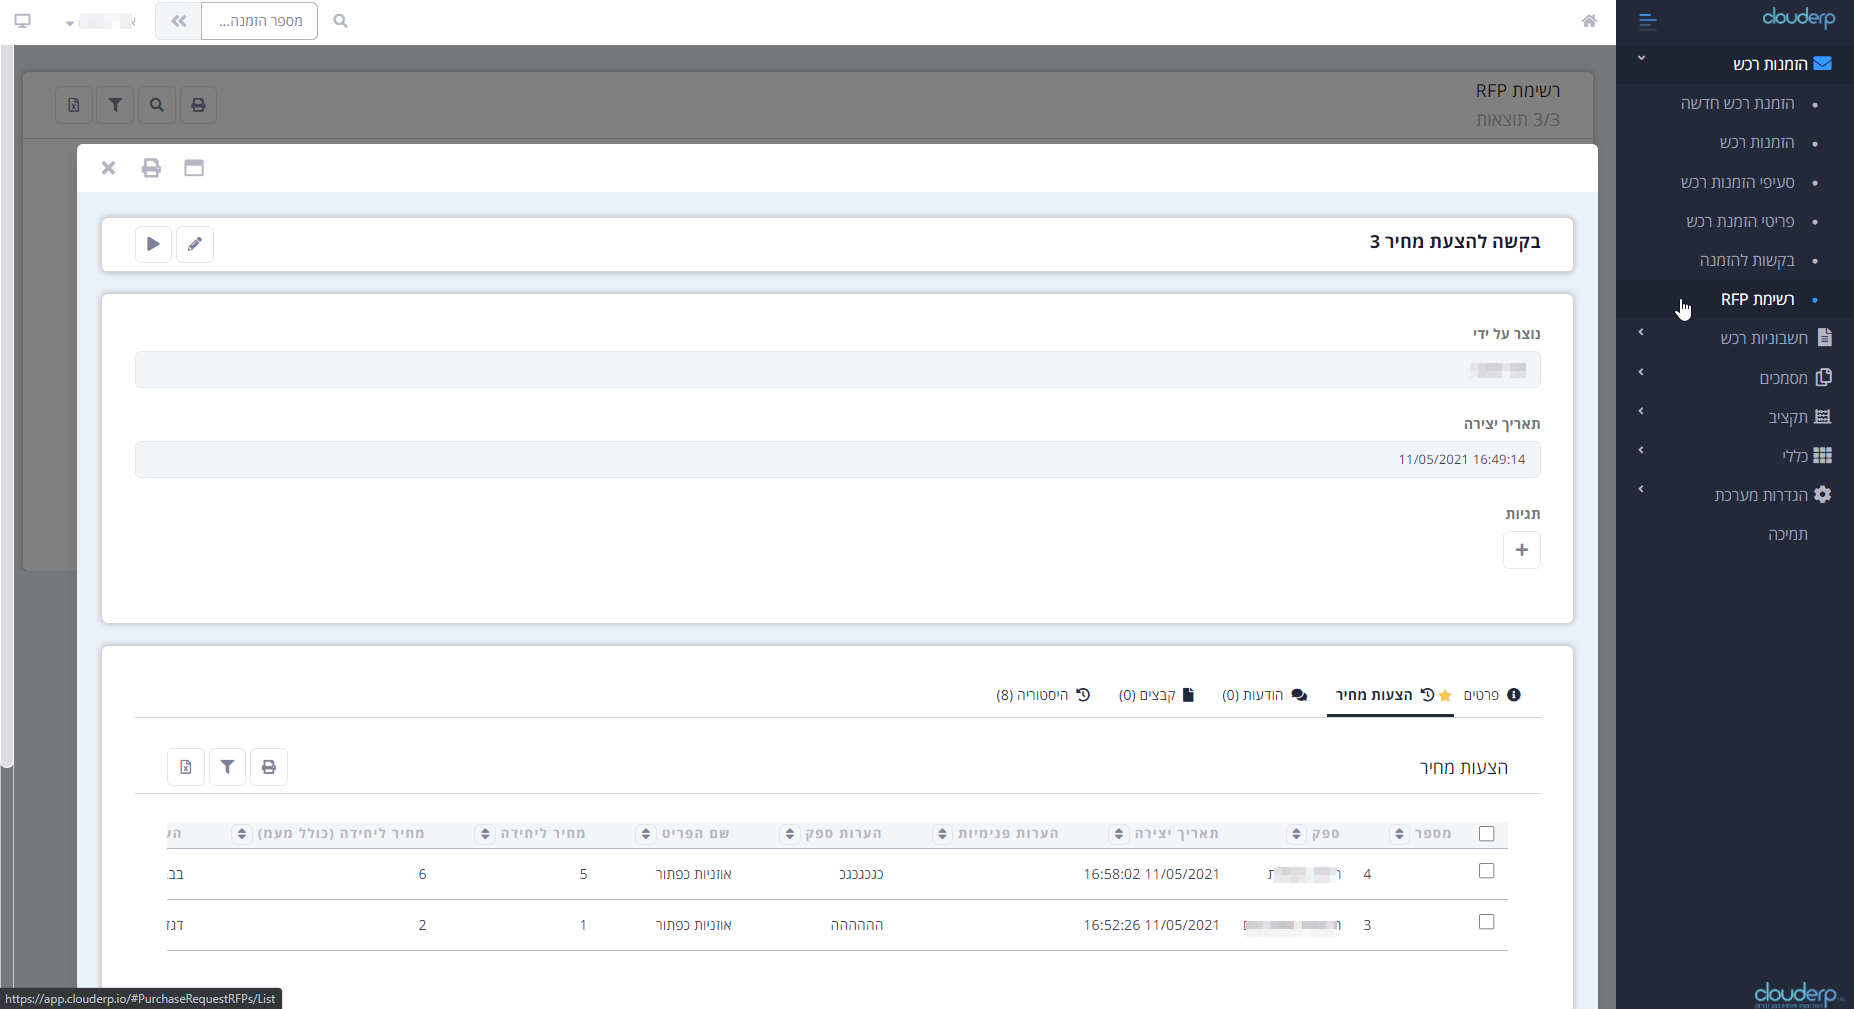The height and width of the screenshot is (1009, 1854).
Task: Open תמיכה link in sidebar
Action: pyautogui.click(x=1787, y=535)
